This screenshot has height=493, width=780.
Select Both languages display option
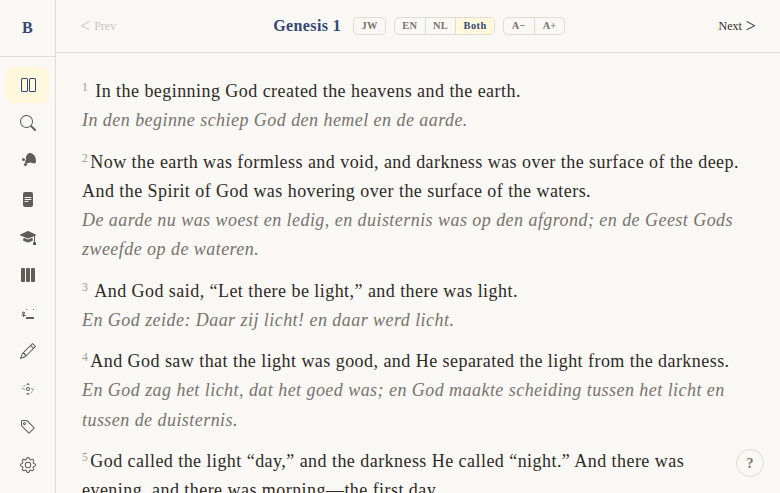pyautogui.click(x=475, y=26)
